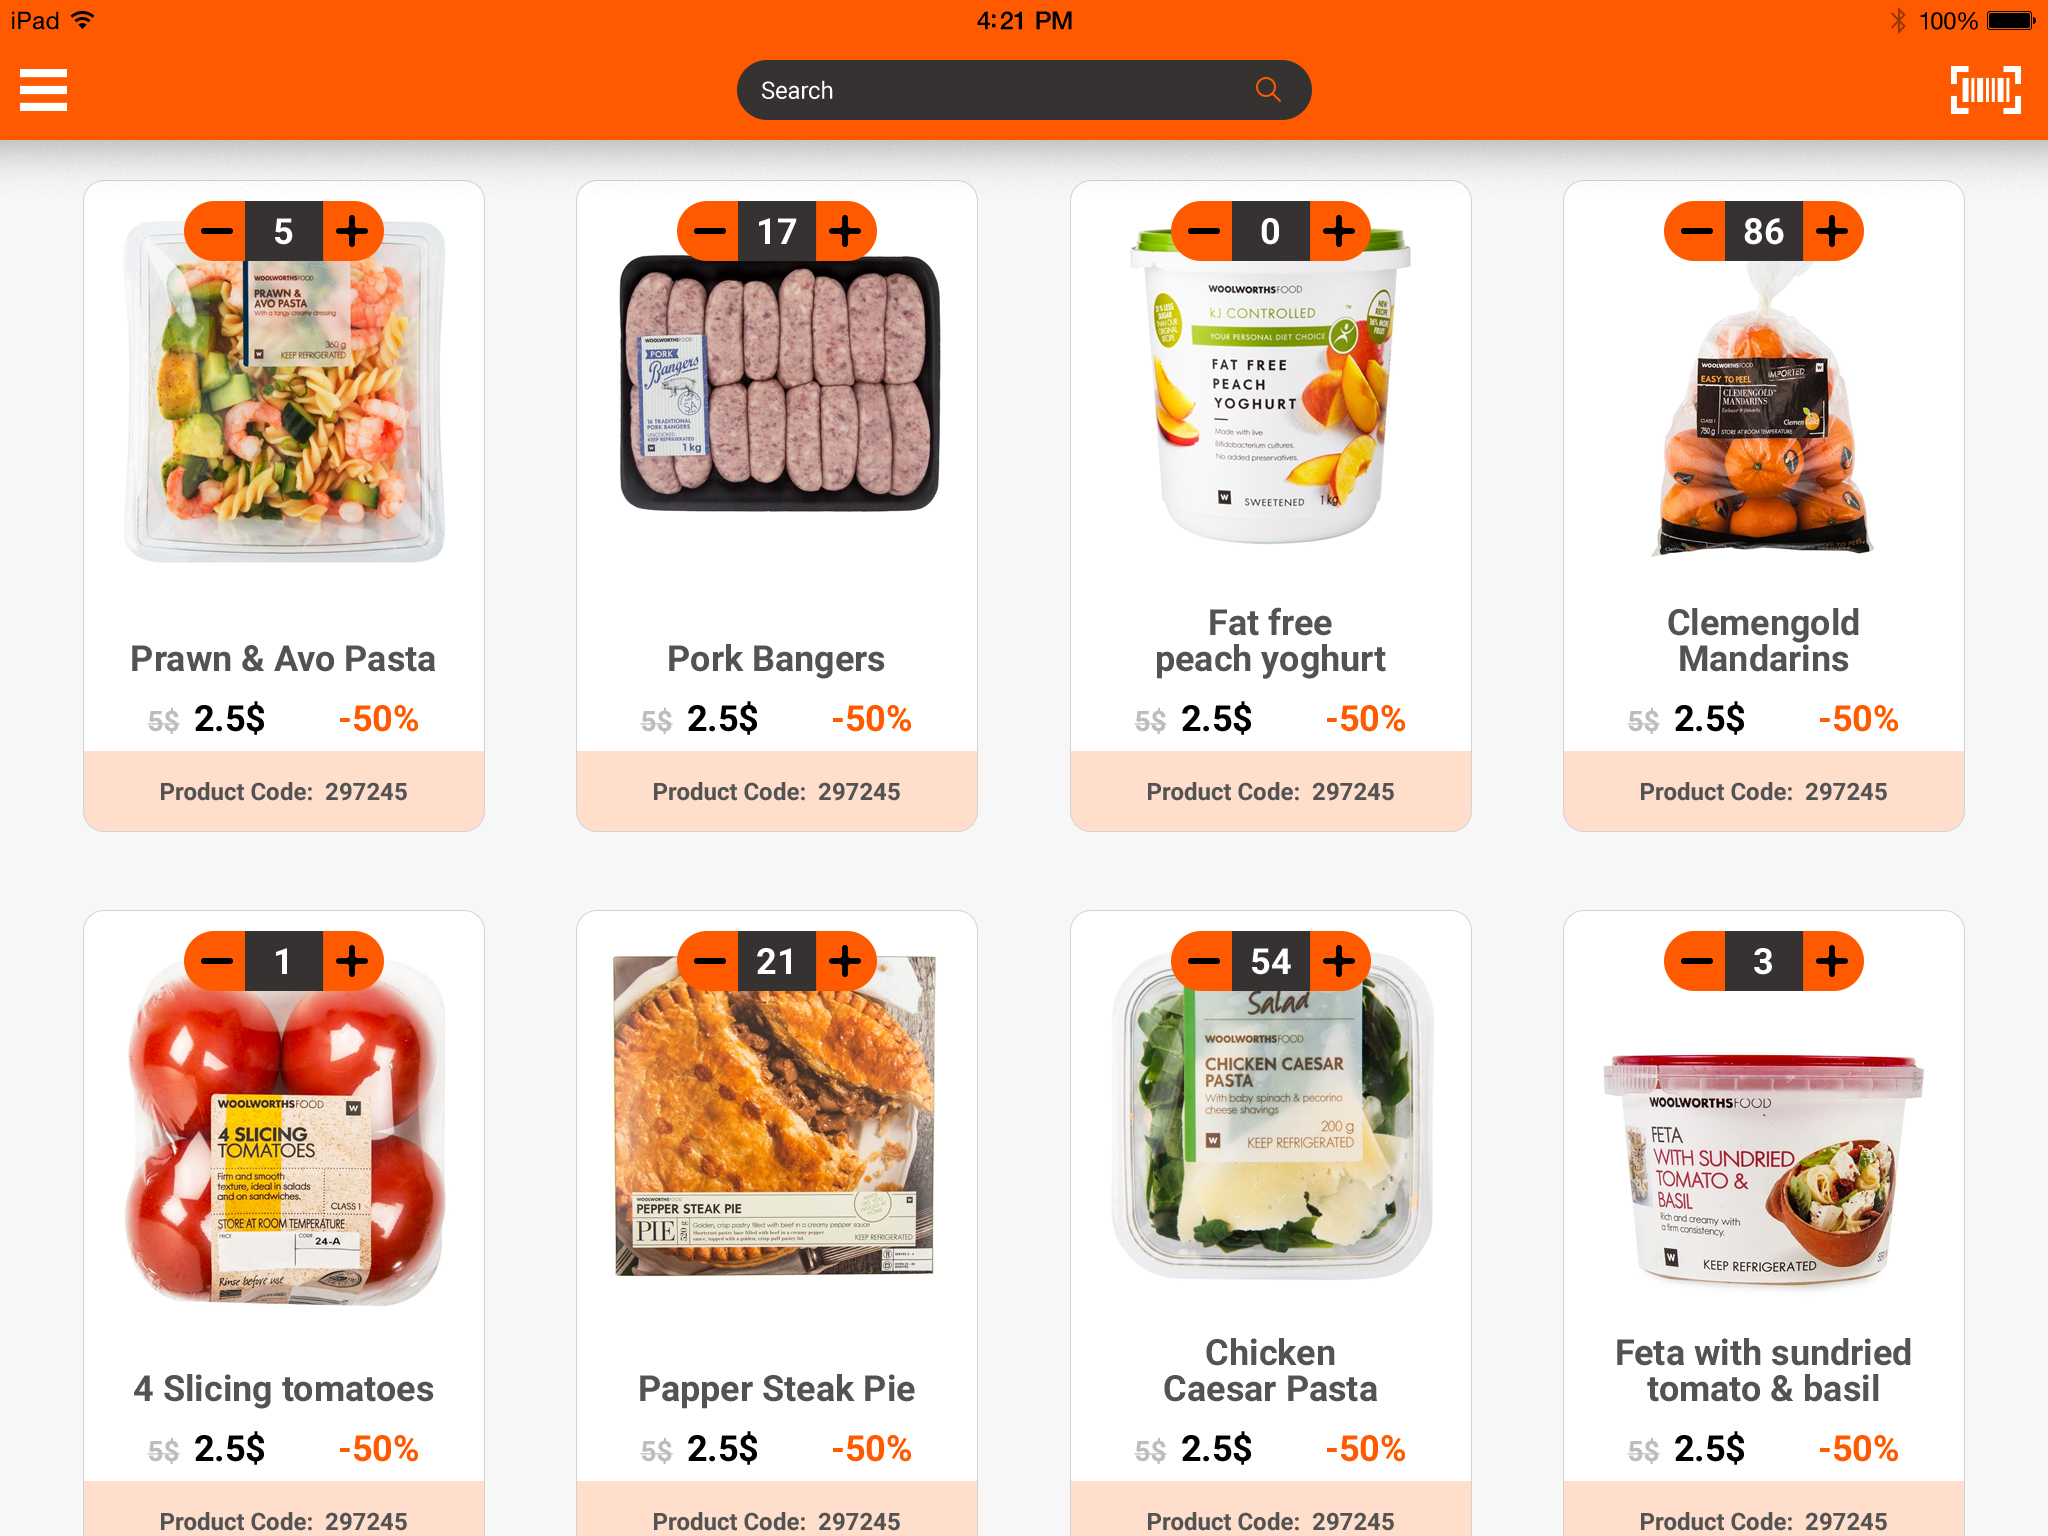The image size is (2048, 1536).
Task: Click the Pepper Steak Pie photo
Action: [x=775, y=1116]
